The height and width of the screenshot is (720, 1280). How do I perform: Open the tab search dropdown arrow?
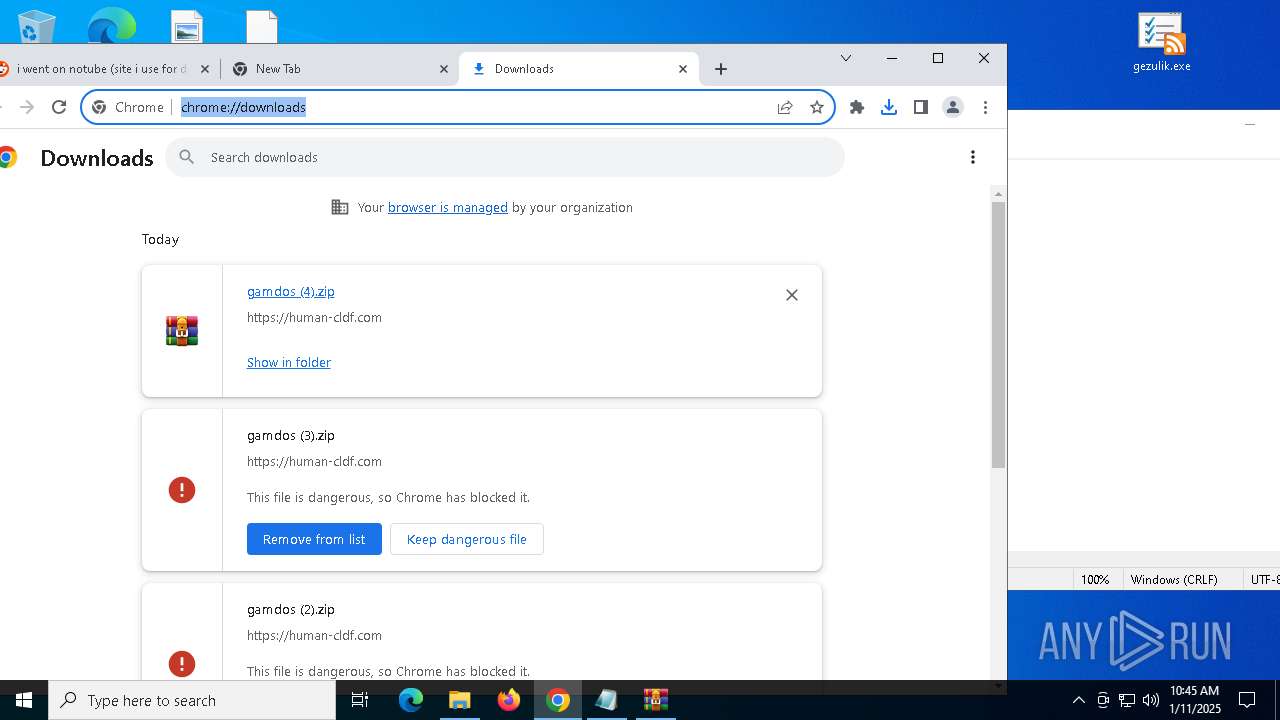(x=846, y=58)
